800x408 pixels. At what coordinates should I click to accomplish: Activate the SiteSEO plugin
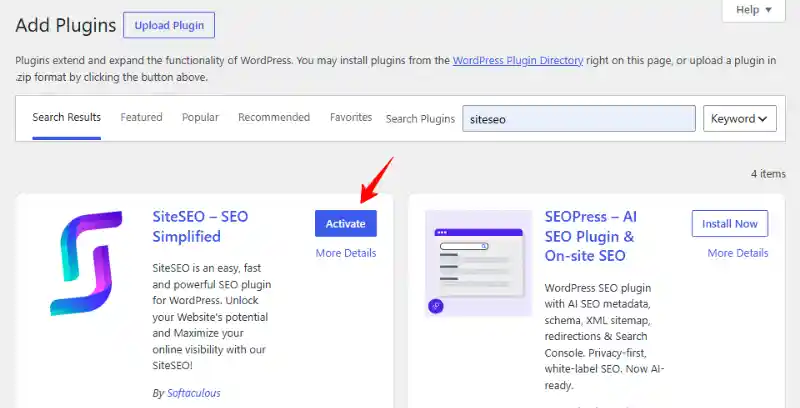pos(345,223)
